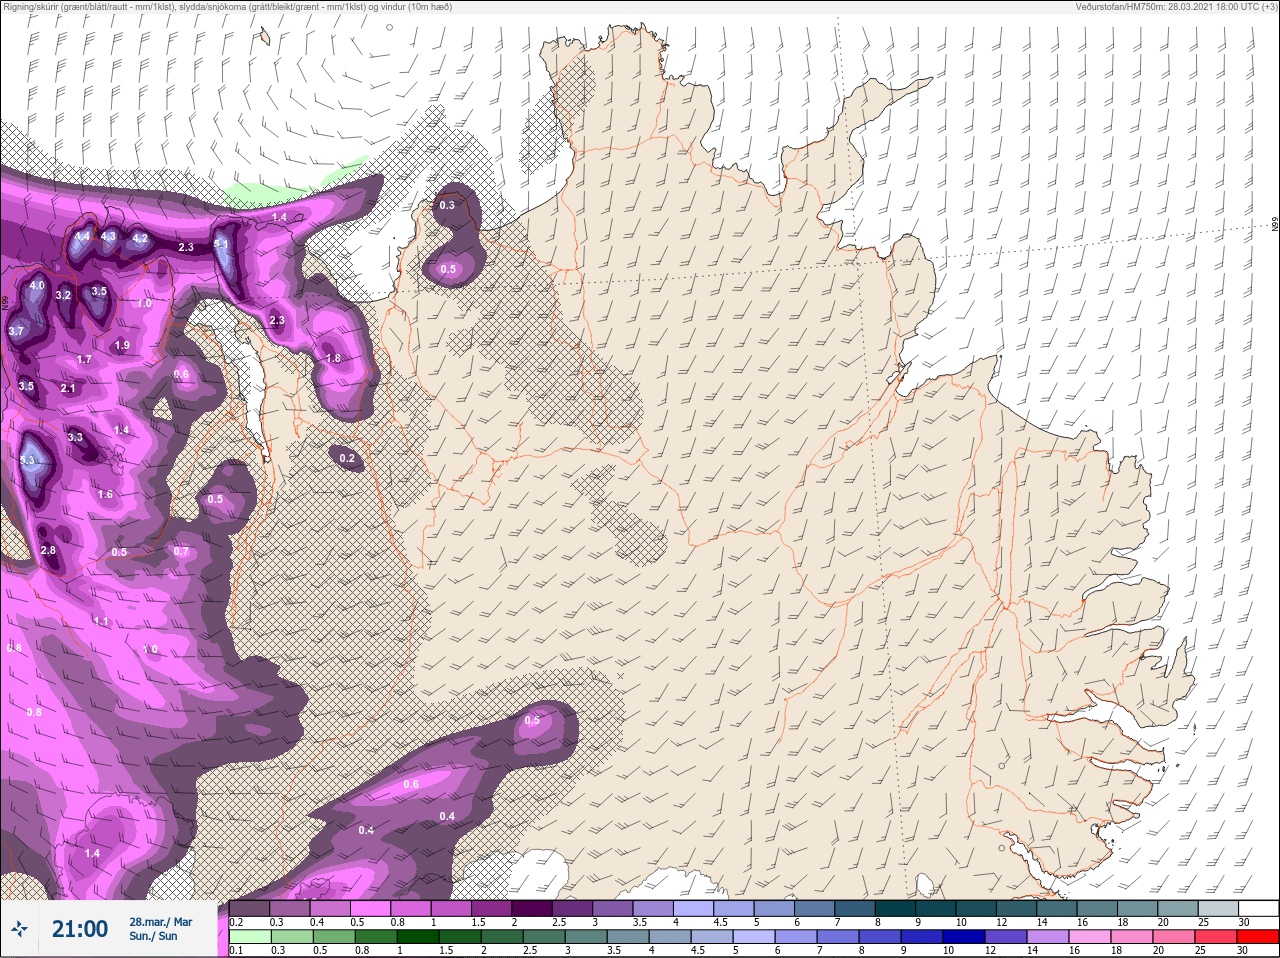Click the 3.7 value label on the map
The height and width of the screenshot is (958, 1280).
(16, 331)
